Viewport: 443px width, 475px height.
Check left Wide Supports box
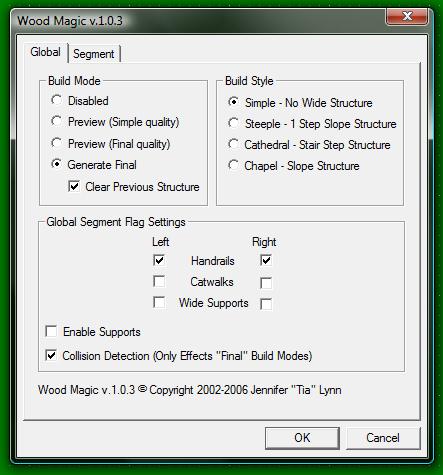tap(159, 302)
